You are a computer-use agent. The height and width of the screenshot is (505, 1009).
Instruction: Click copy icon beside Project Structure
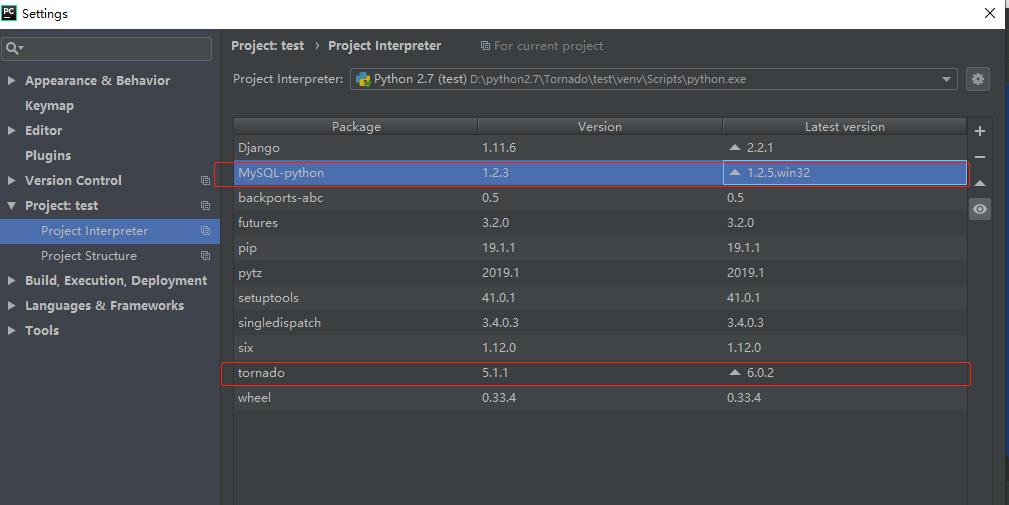[x=205, y=256]
